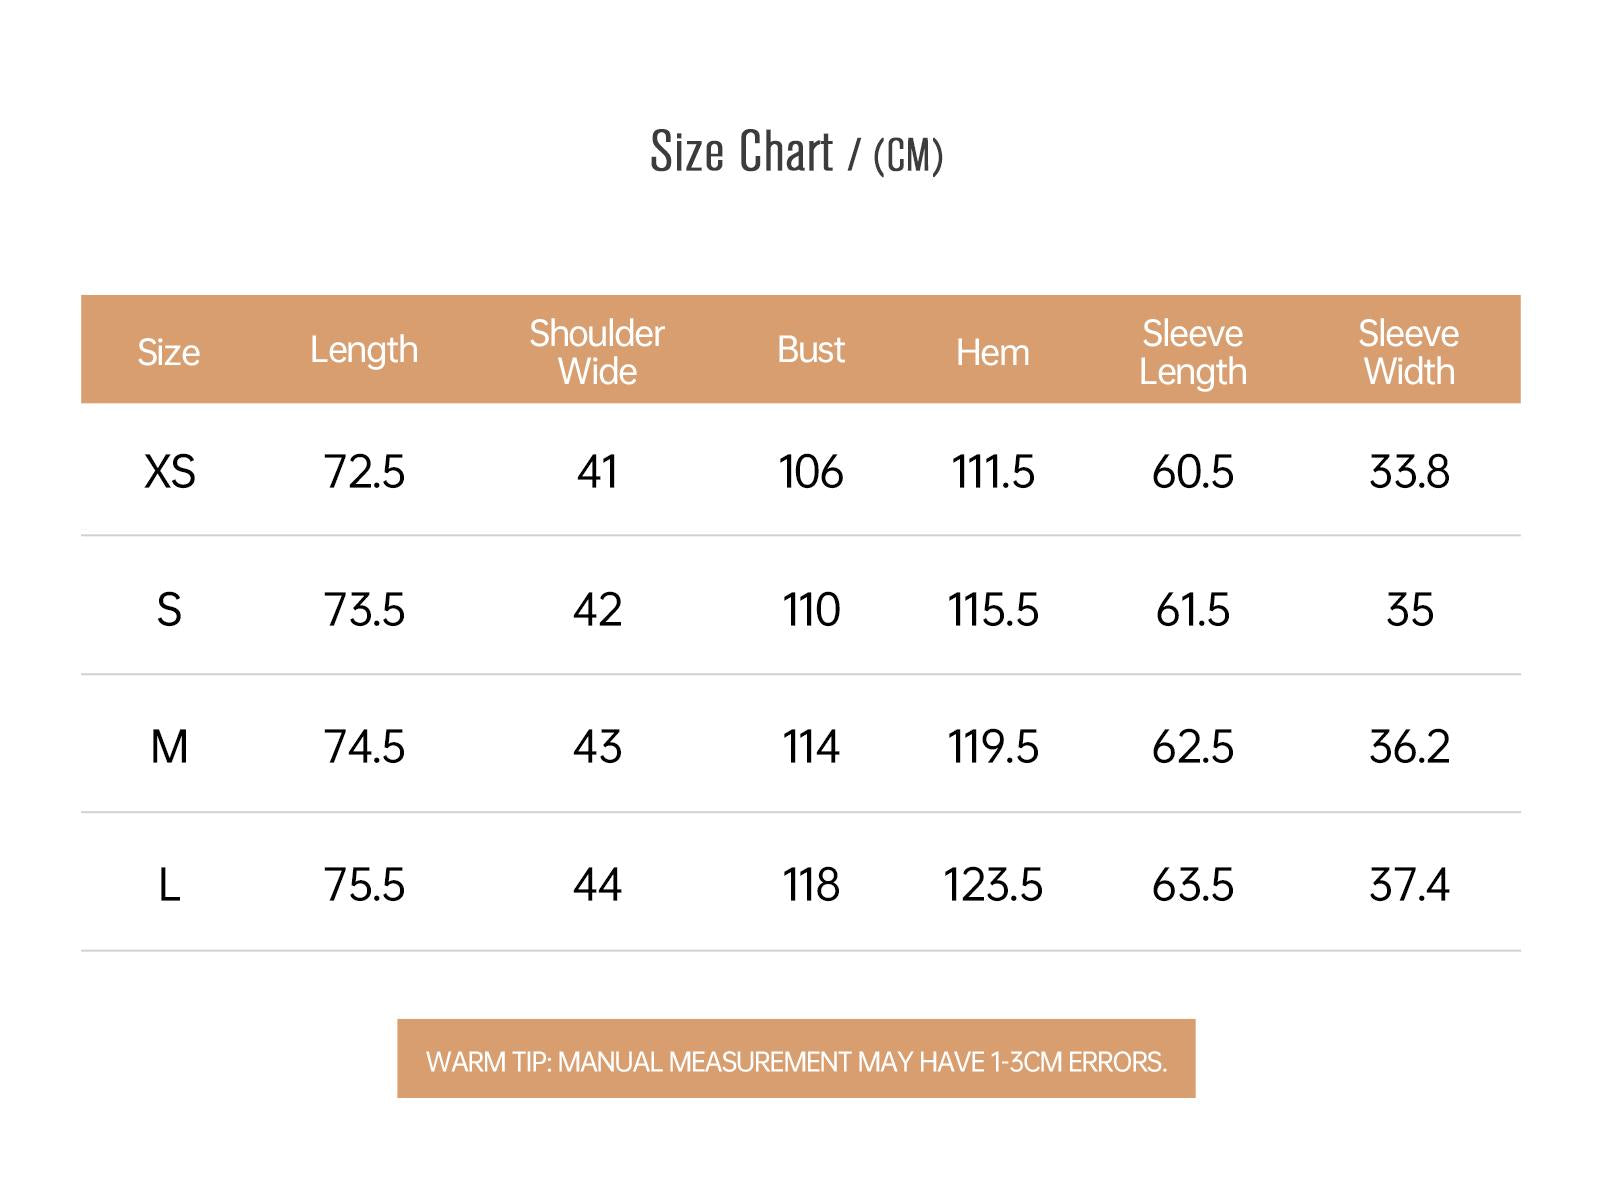Click the M size row label

pyautogui.click(x=169, y=747)
